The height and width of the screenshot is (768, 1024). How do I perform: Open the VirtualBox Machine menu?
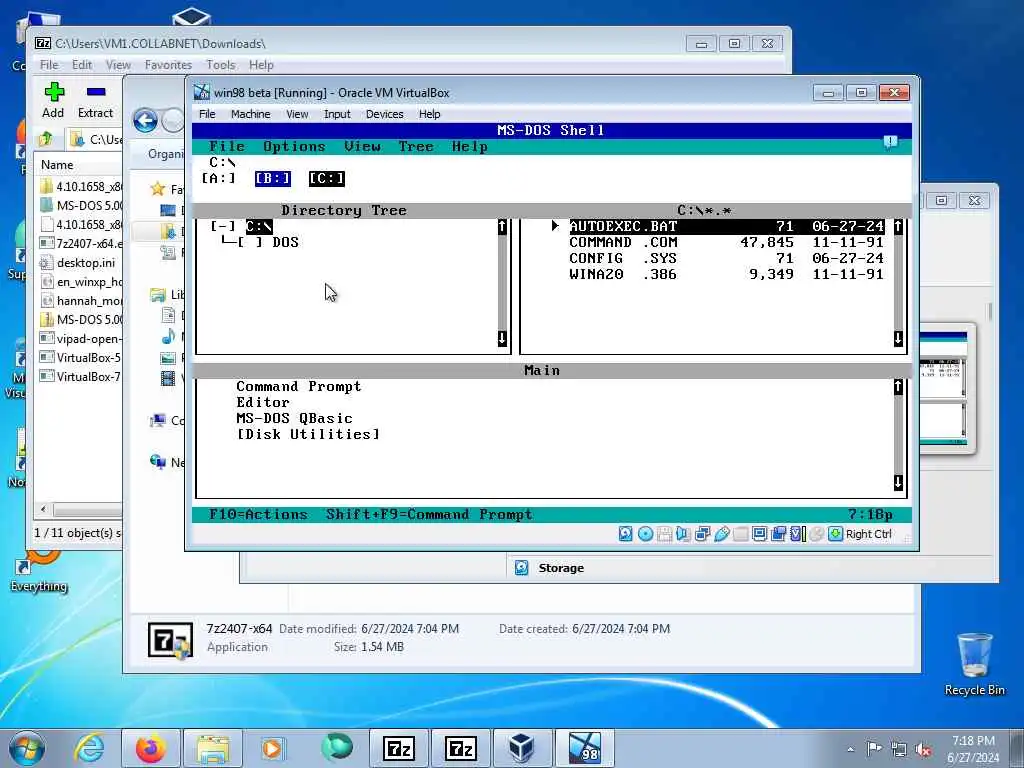pos(251,114)
